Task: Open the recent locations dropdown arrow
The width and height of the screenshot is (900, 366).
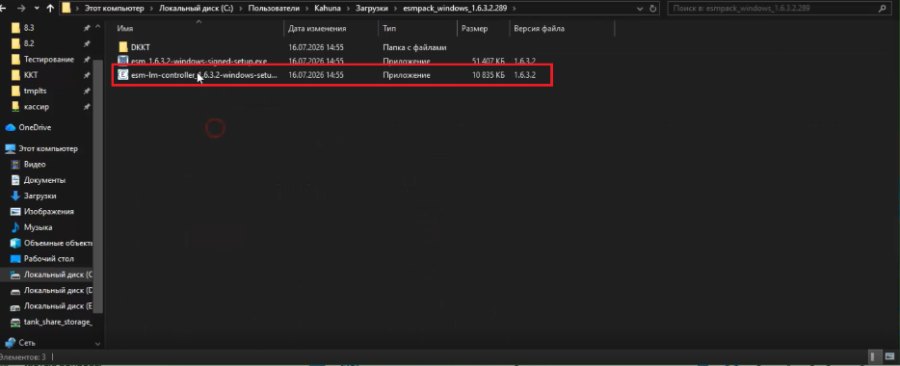Action: coord(36,9)
